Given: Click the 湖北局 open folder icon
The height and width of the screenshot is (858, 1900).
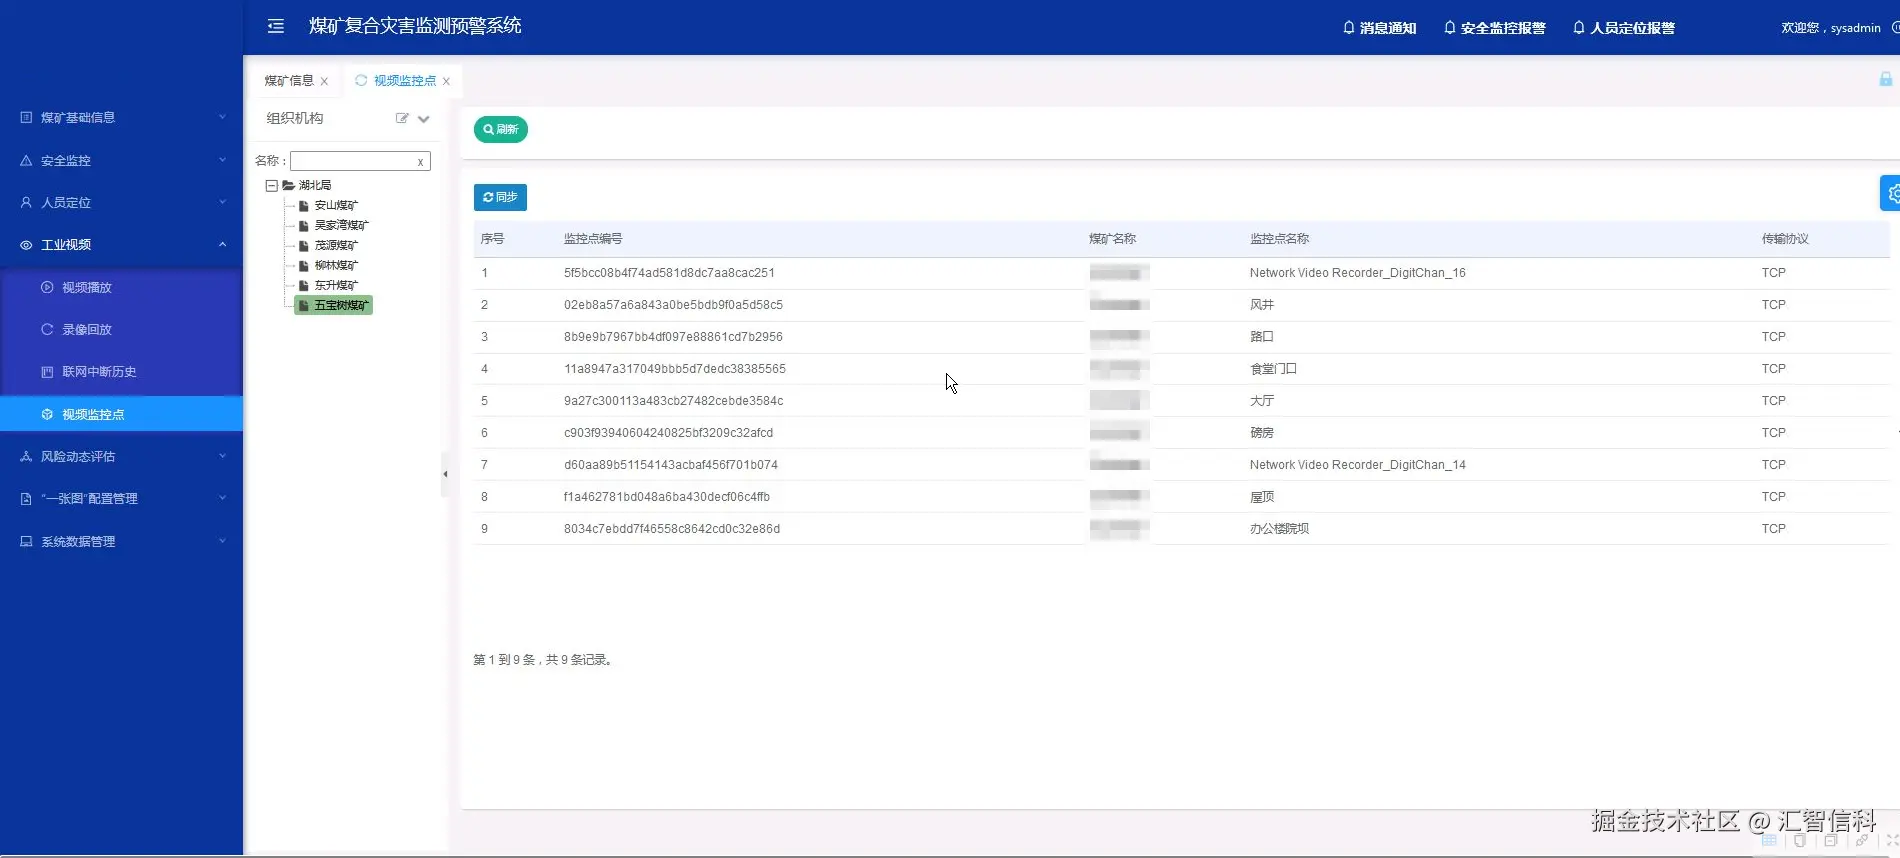Looking at the screenshot, I should click(288, 186).
